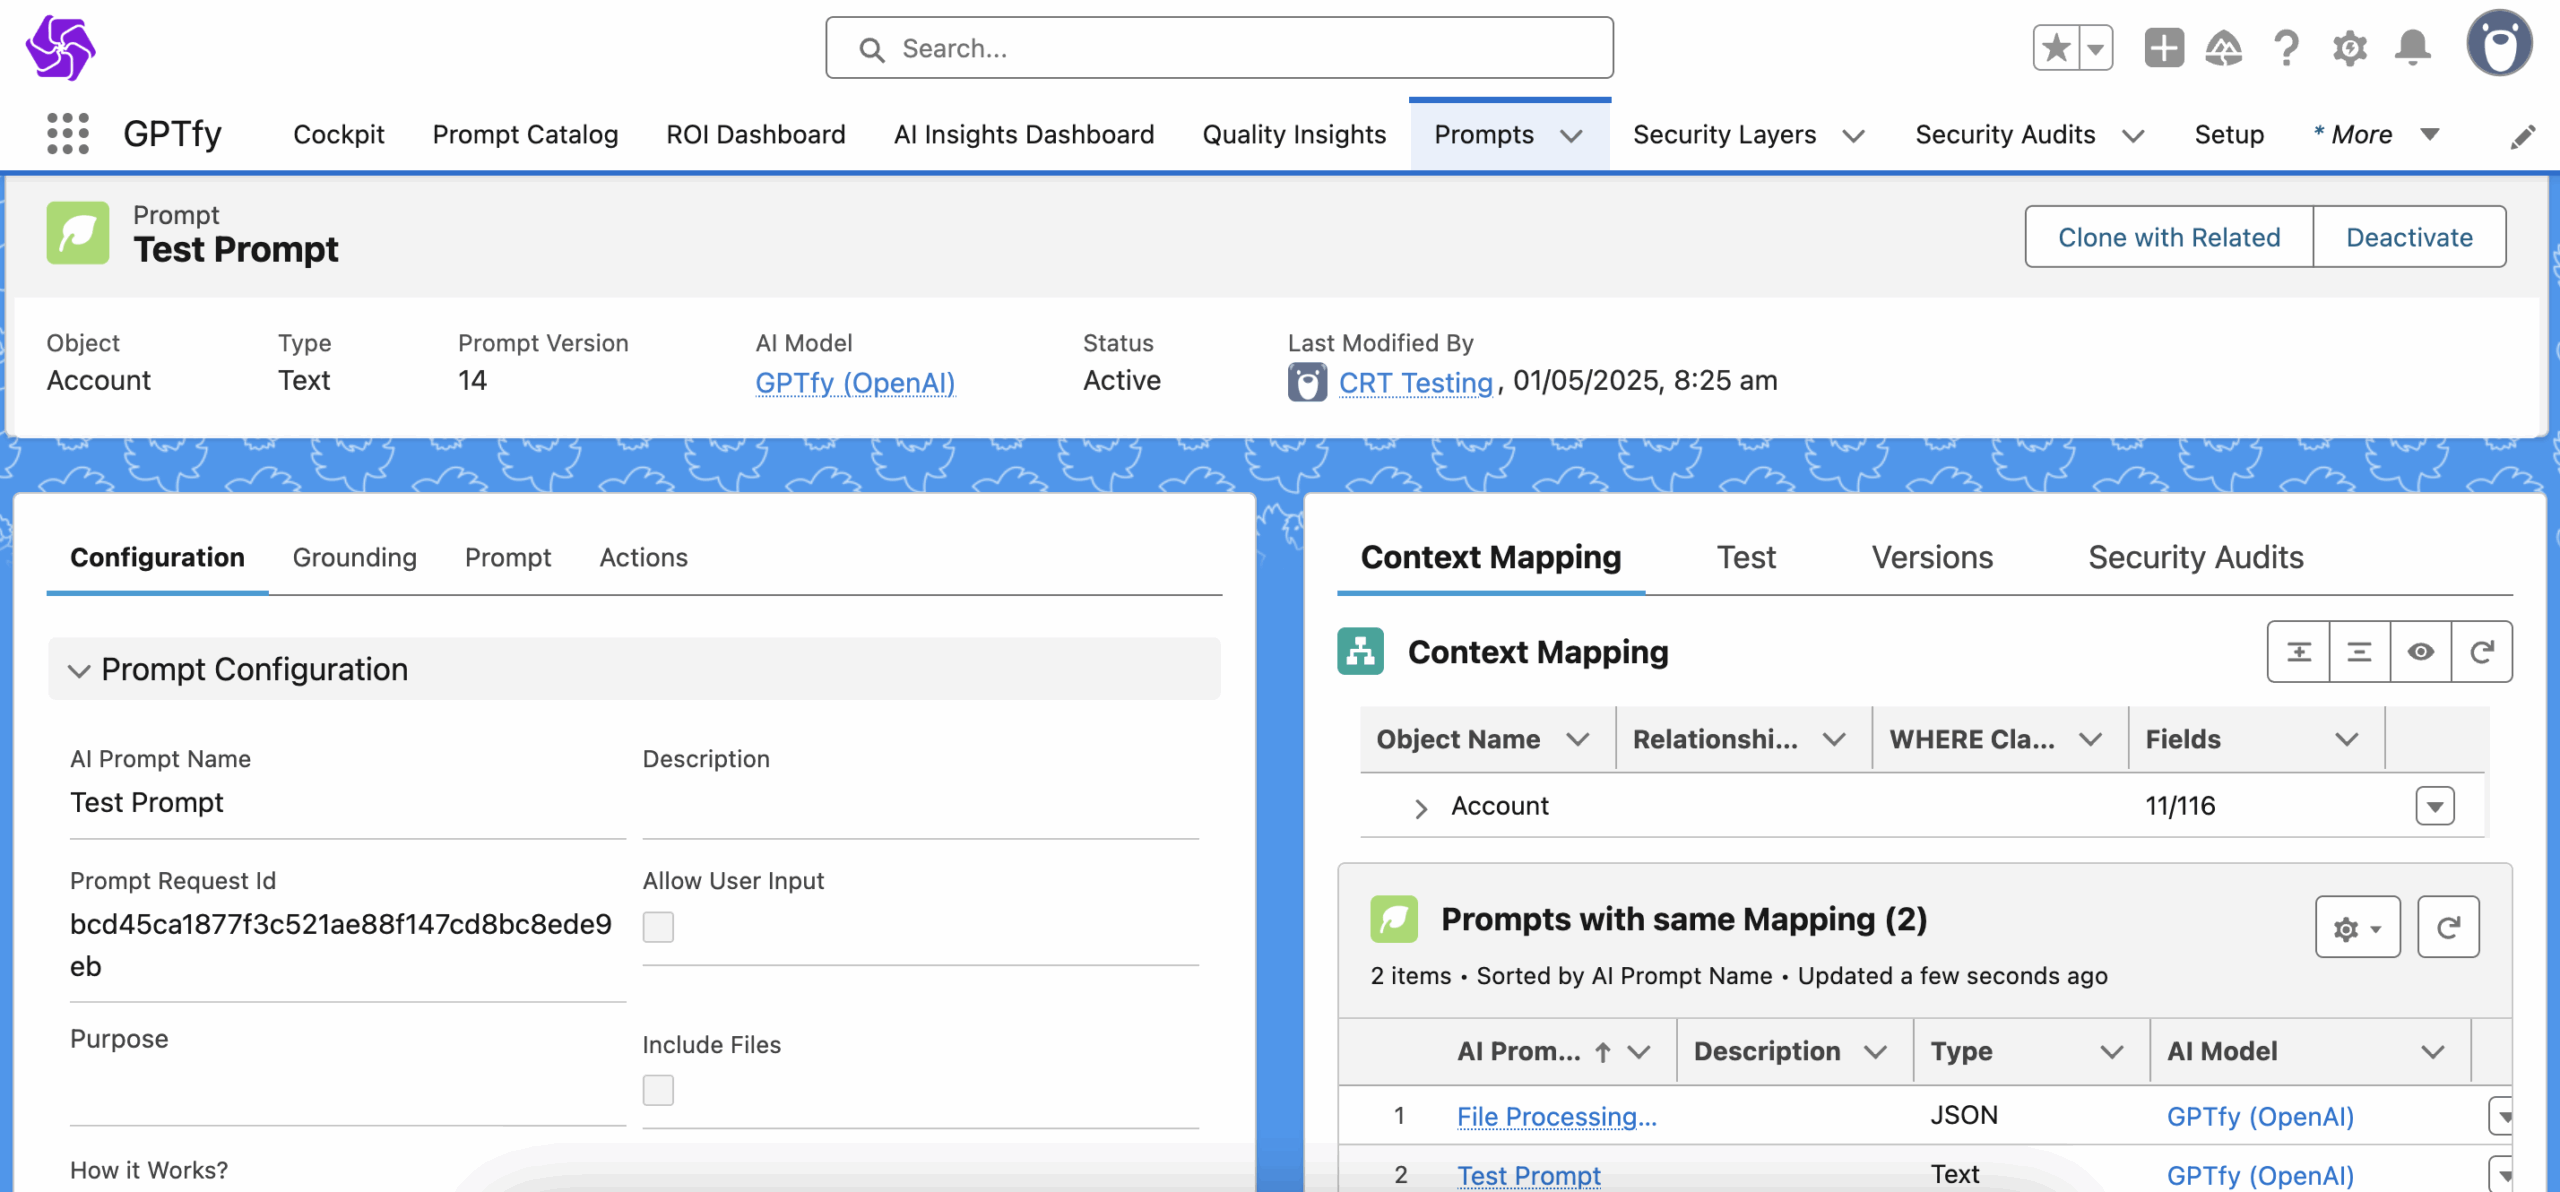The width and height of the screenshot is (2560, 1192).
Task: Open the GPTfy (OpenAI) AI Model link
Action: pyautogui.click(x=855, y=382)
